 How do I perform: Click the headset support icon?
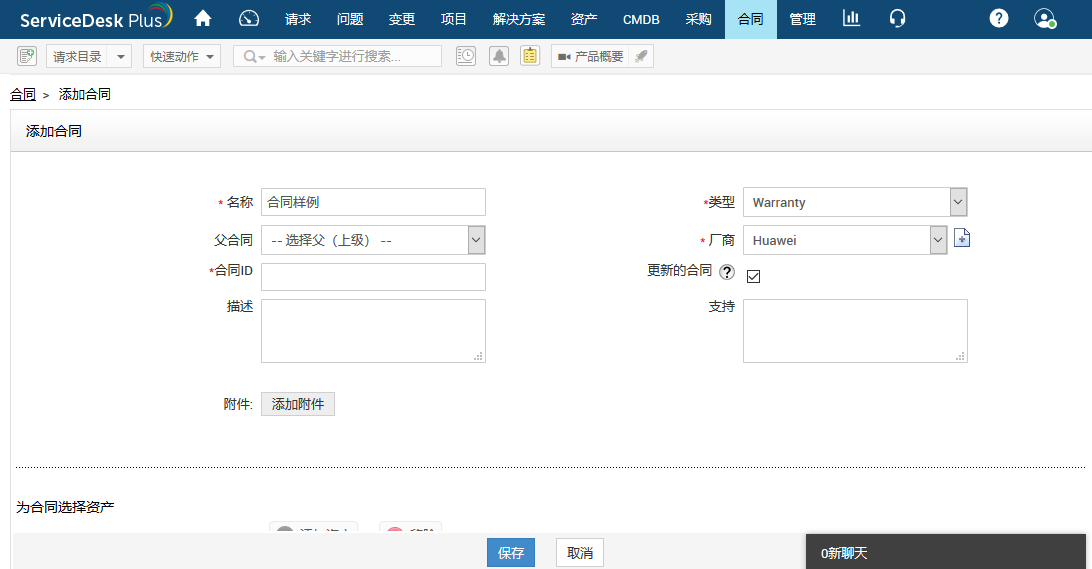point(897,18)
